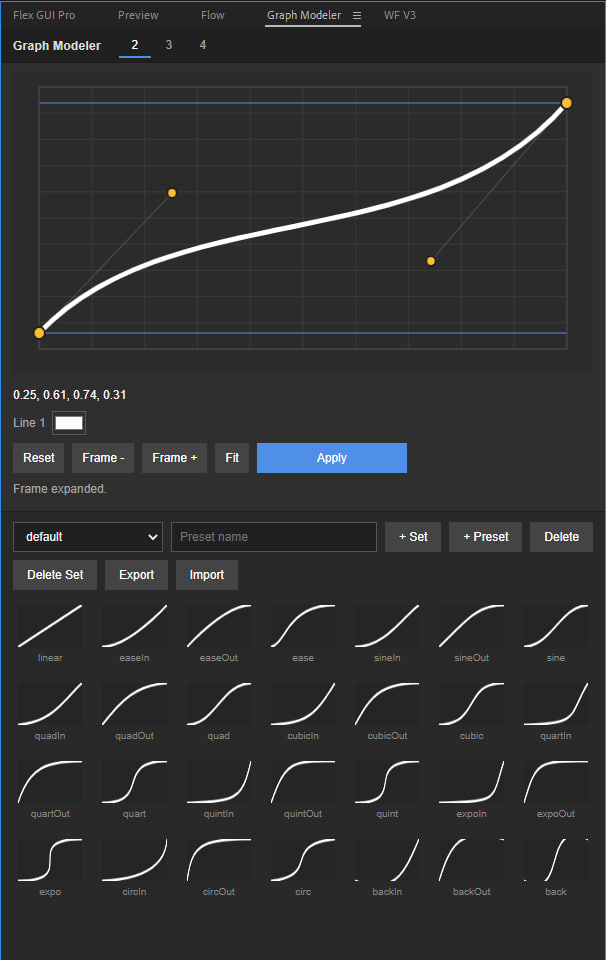
Task: Select the circIn preset curve
Action: [135, 860]
